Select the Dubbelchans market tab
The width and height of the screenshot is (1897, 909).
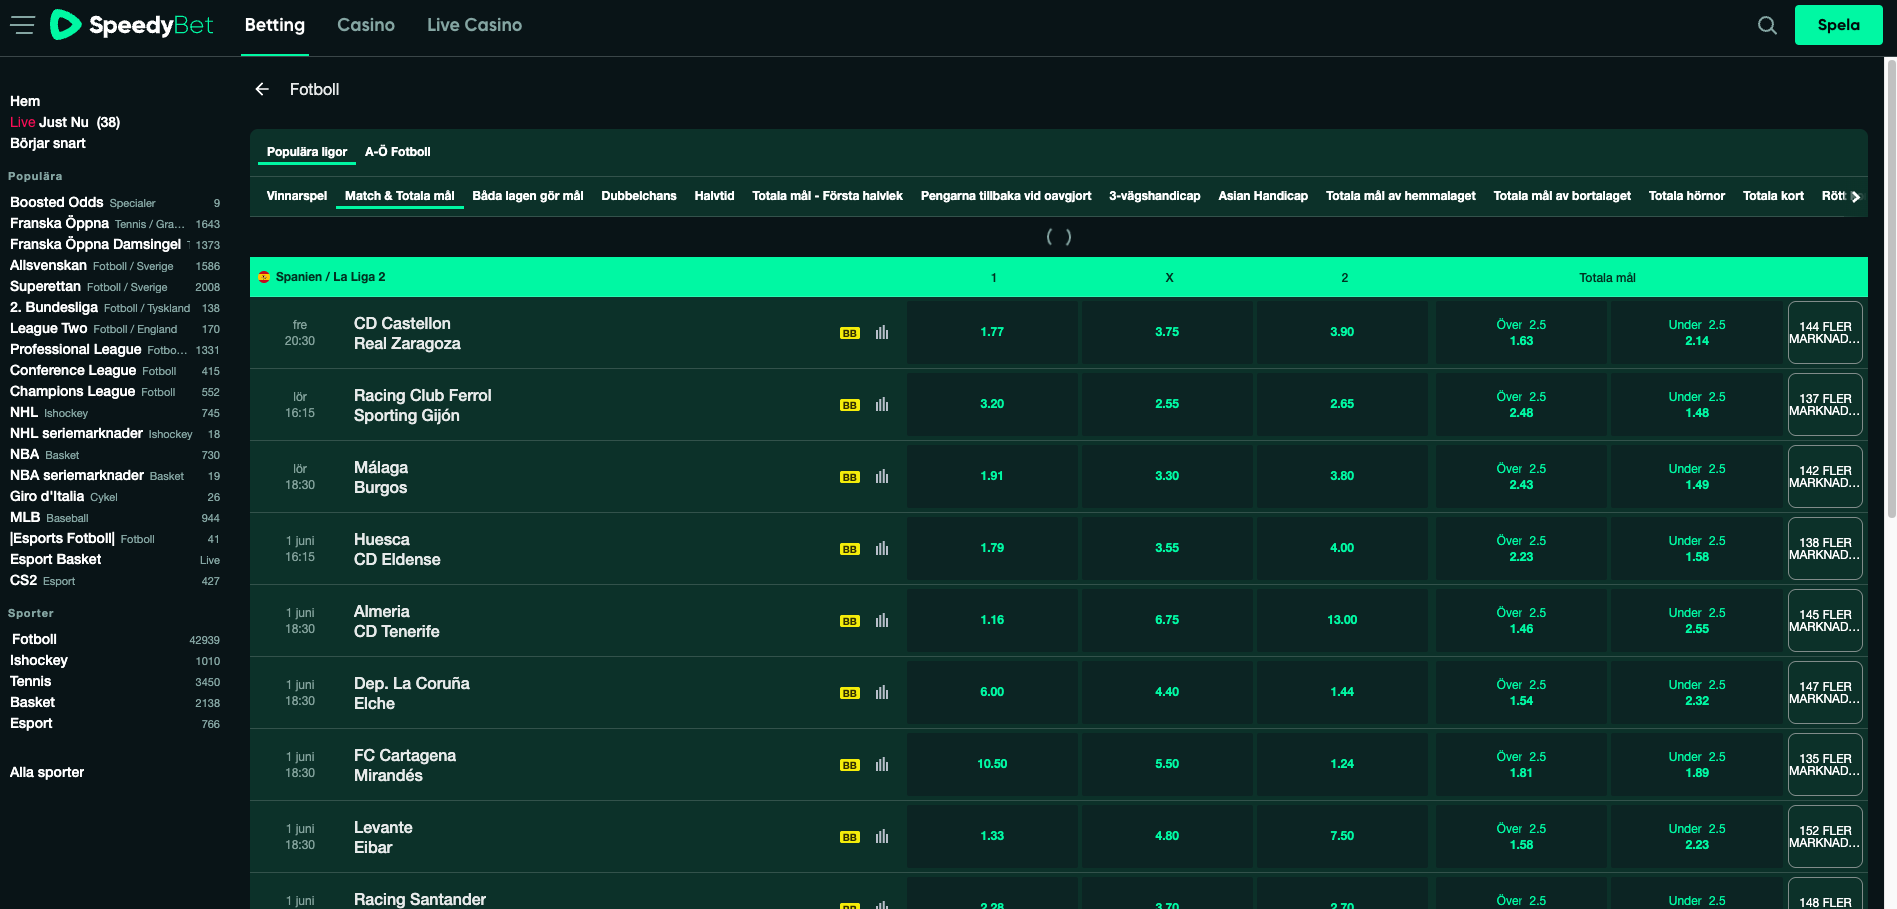[639, 196]
